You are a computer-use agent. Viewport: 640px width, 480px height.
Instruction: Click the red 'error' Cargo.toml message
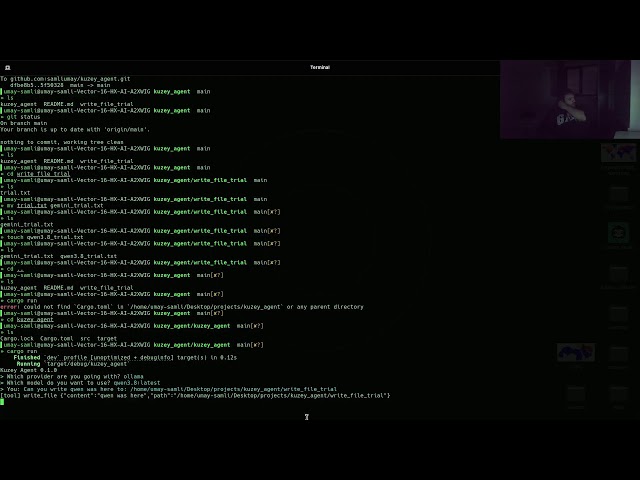click(182, 307)
